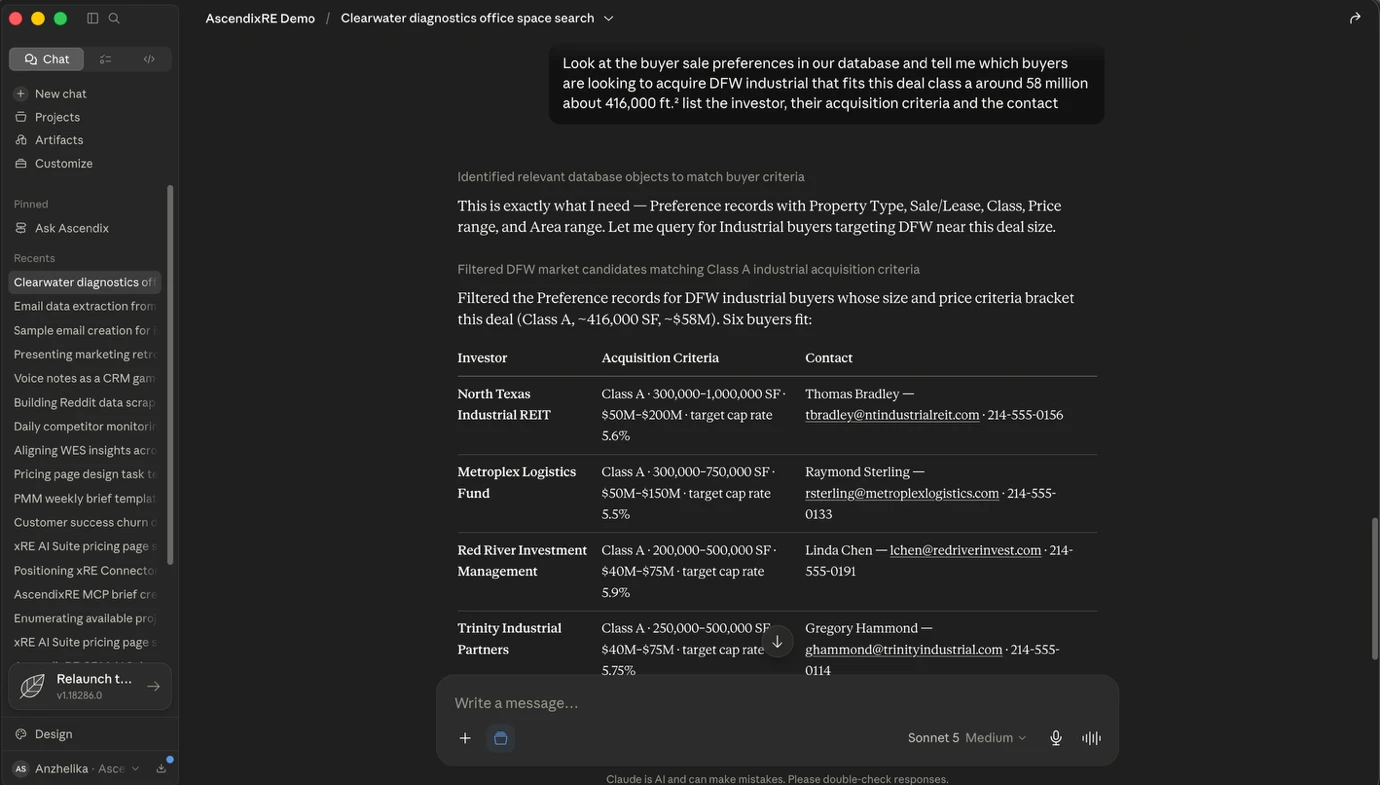
Task: Click the Acquisition Criteria column header
Action: [660, 358]
